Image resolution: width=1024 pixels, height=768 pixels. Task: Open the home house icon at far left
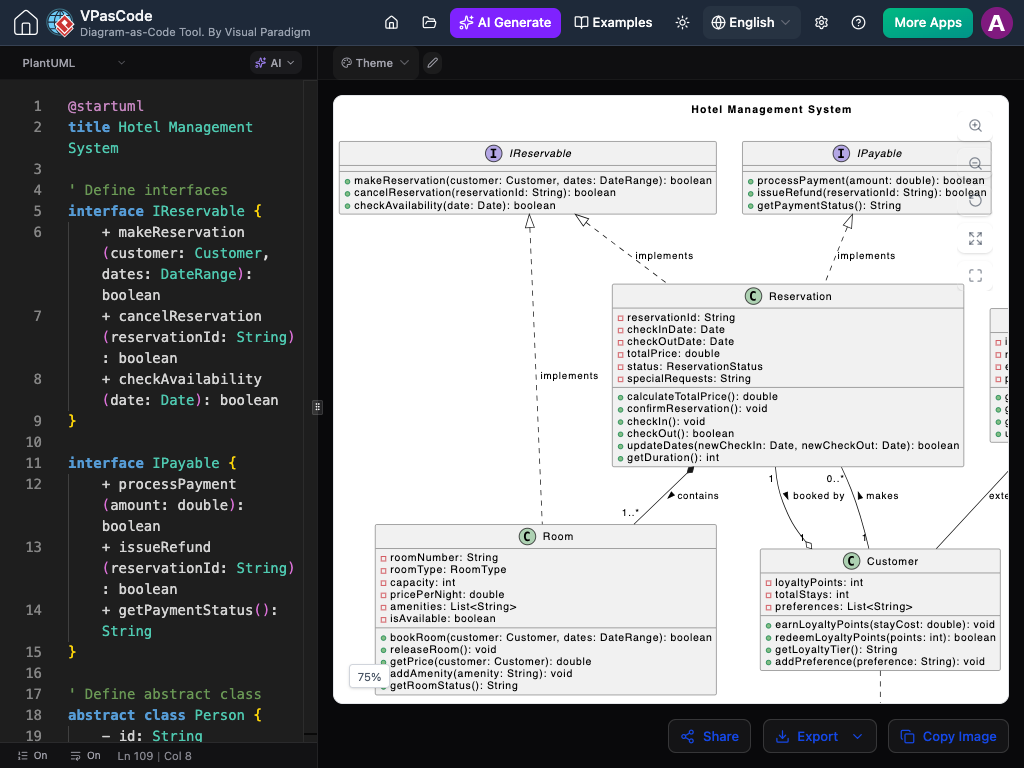[x=25, y=23]
